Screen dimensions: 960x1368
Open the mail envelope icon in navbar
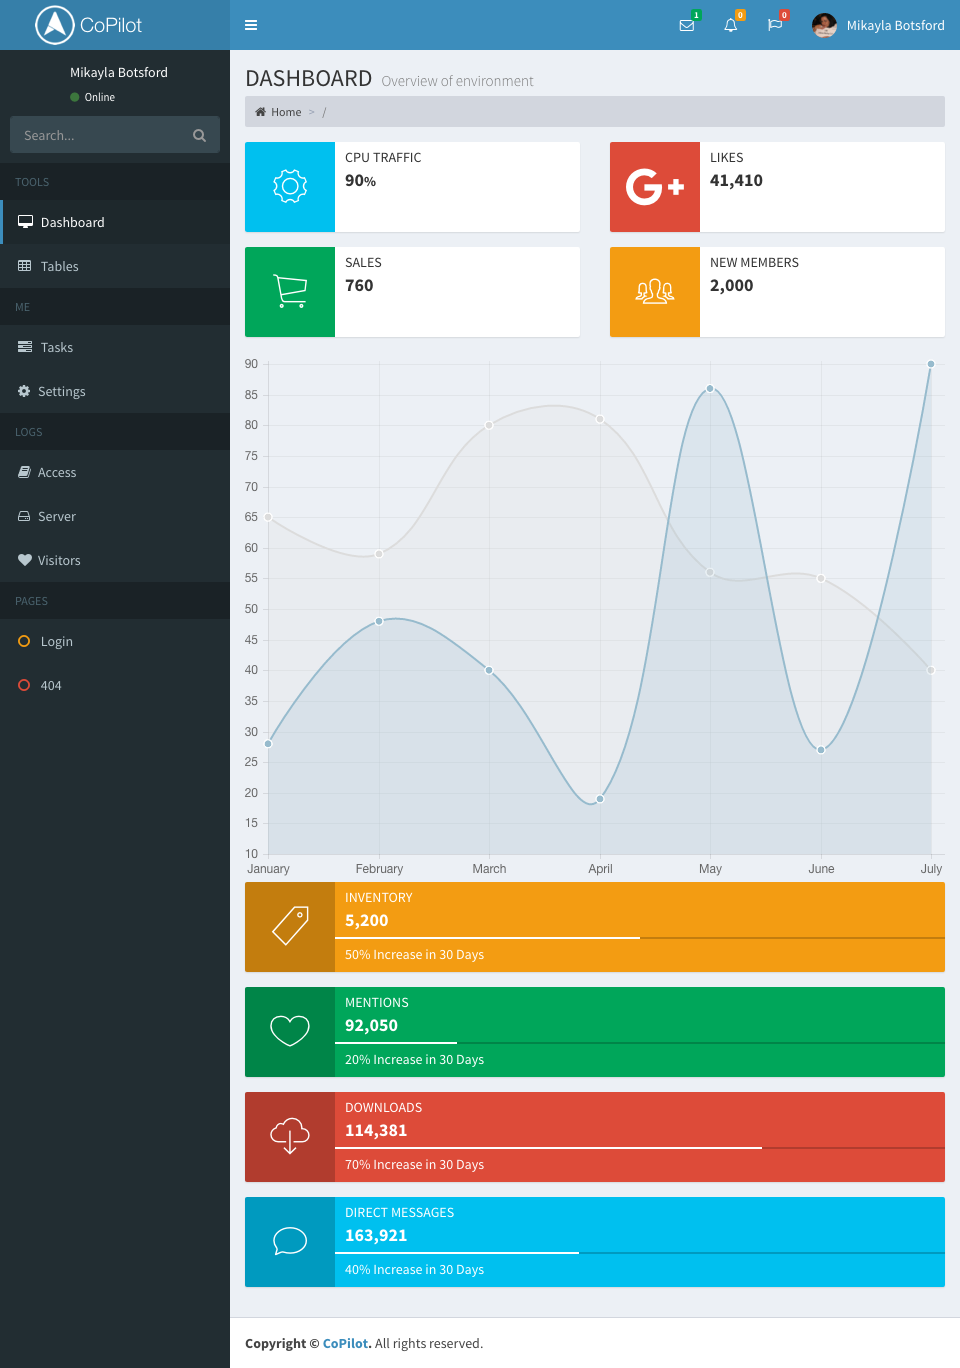coord(687,25)
